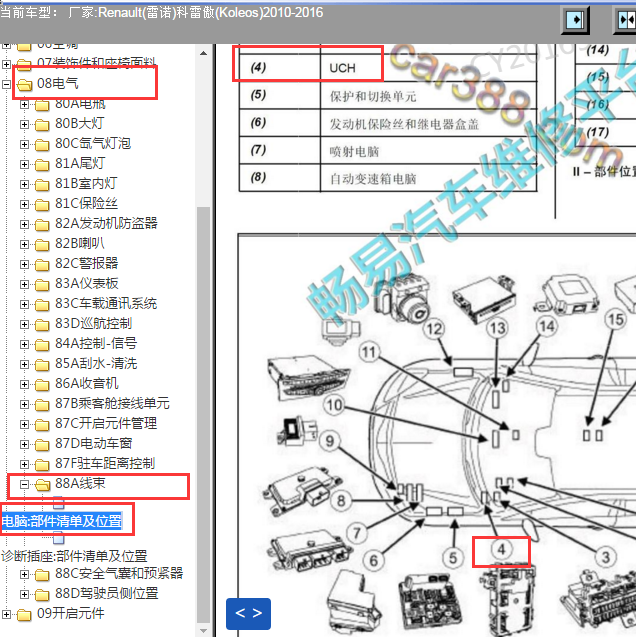Screen dimensions: 636x637
Task: Click the folder icon beside 85A刮水-清洗
Action: [x=42, y=364]
